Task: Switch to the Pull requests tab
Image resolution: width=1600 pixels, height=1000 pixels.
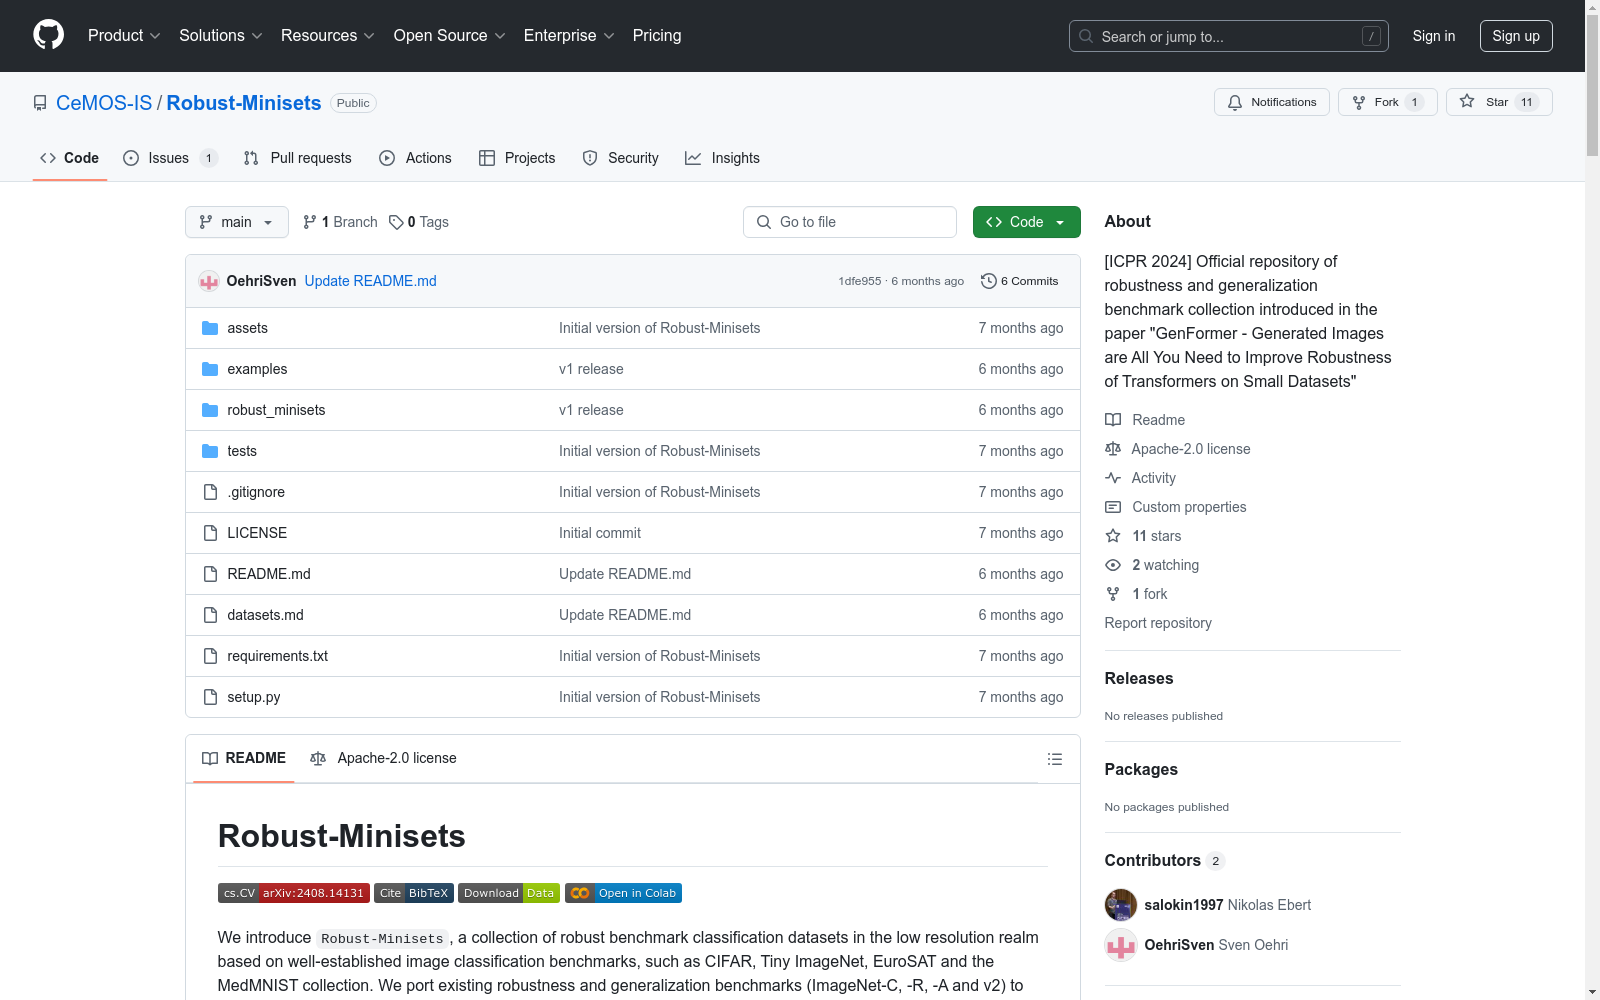Action: (x=298, y=158)
